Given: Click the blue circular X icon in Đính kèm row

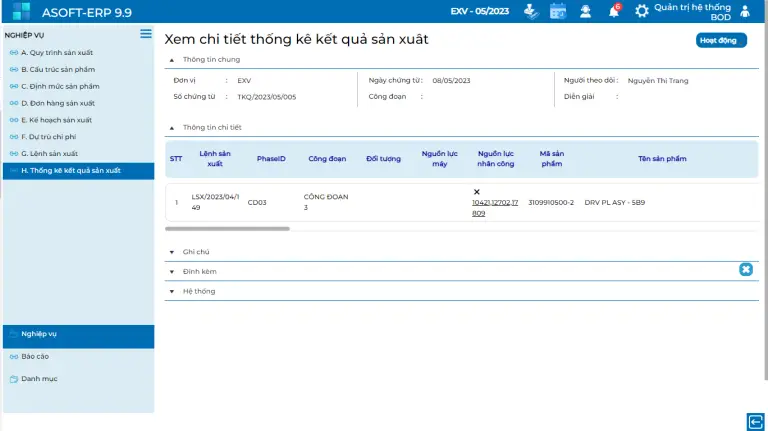Looking at the screenshot, I should pos(745,270).
